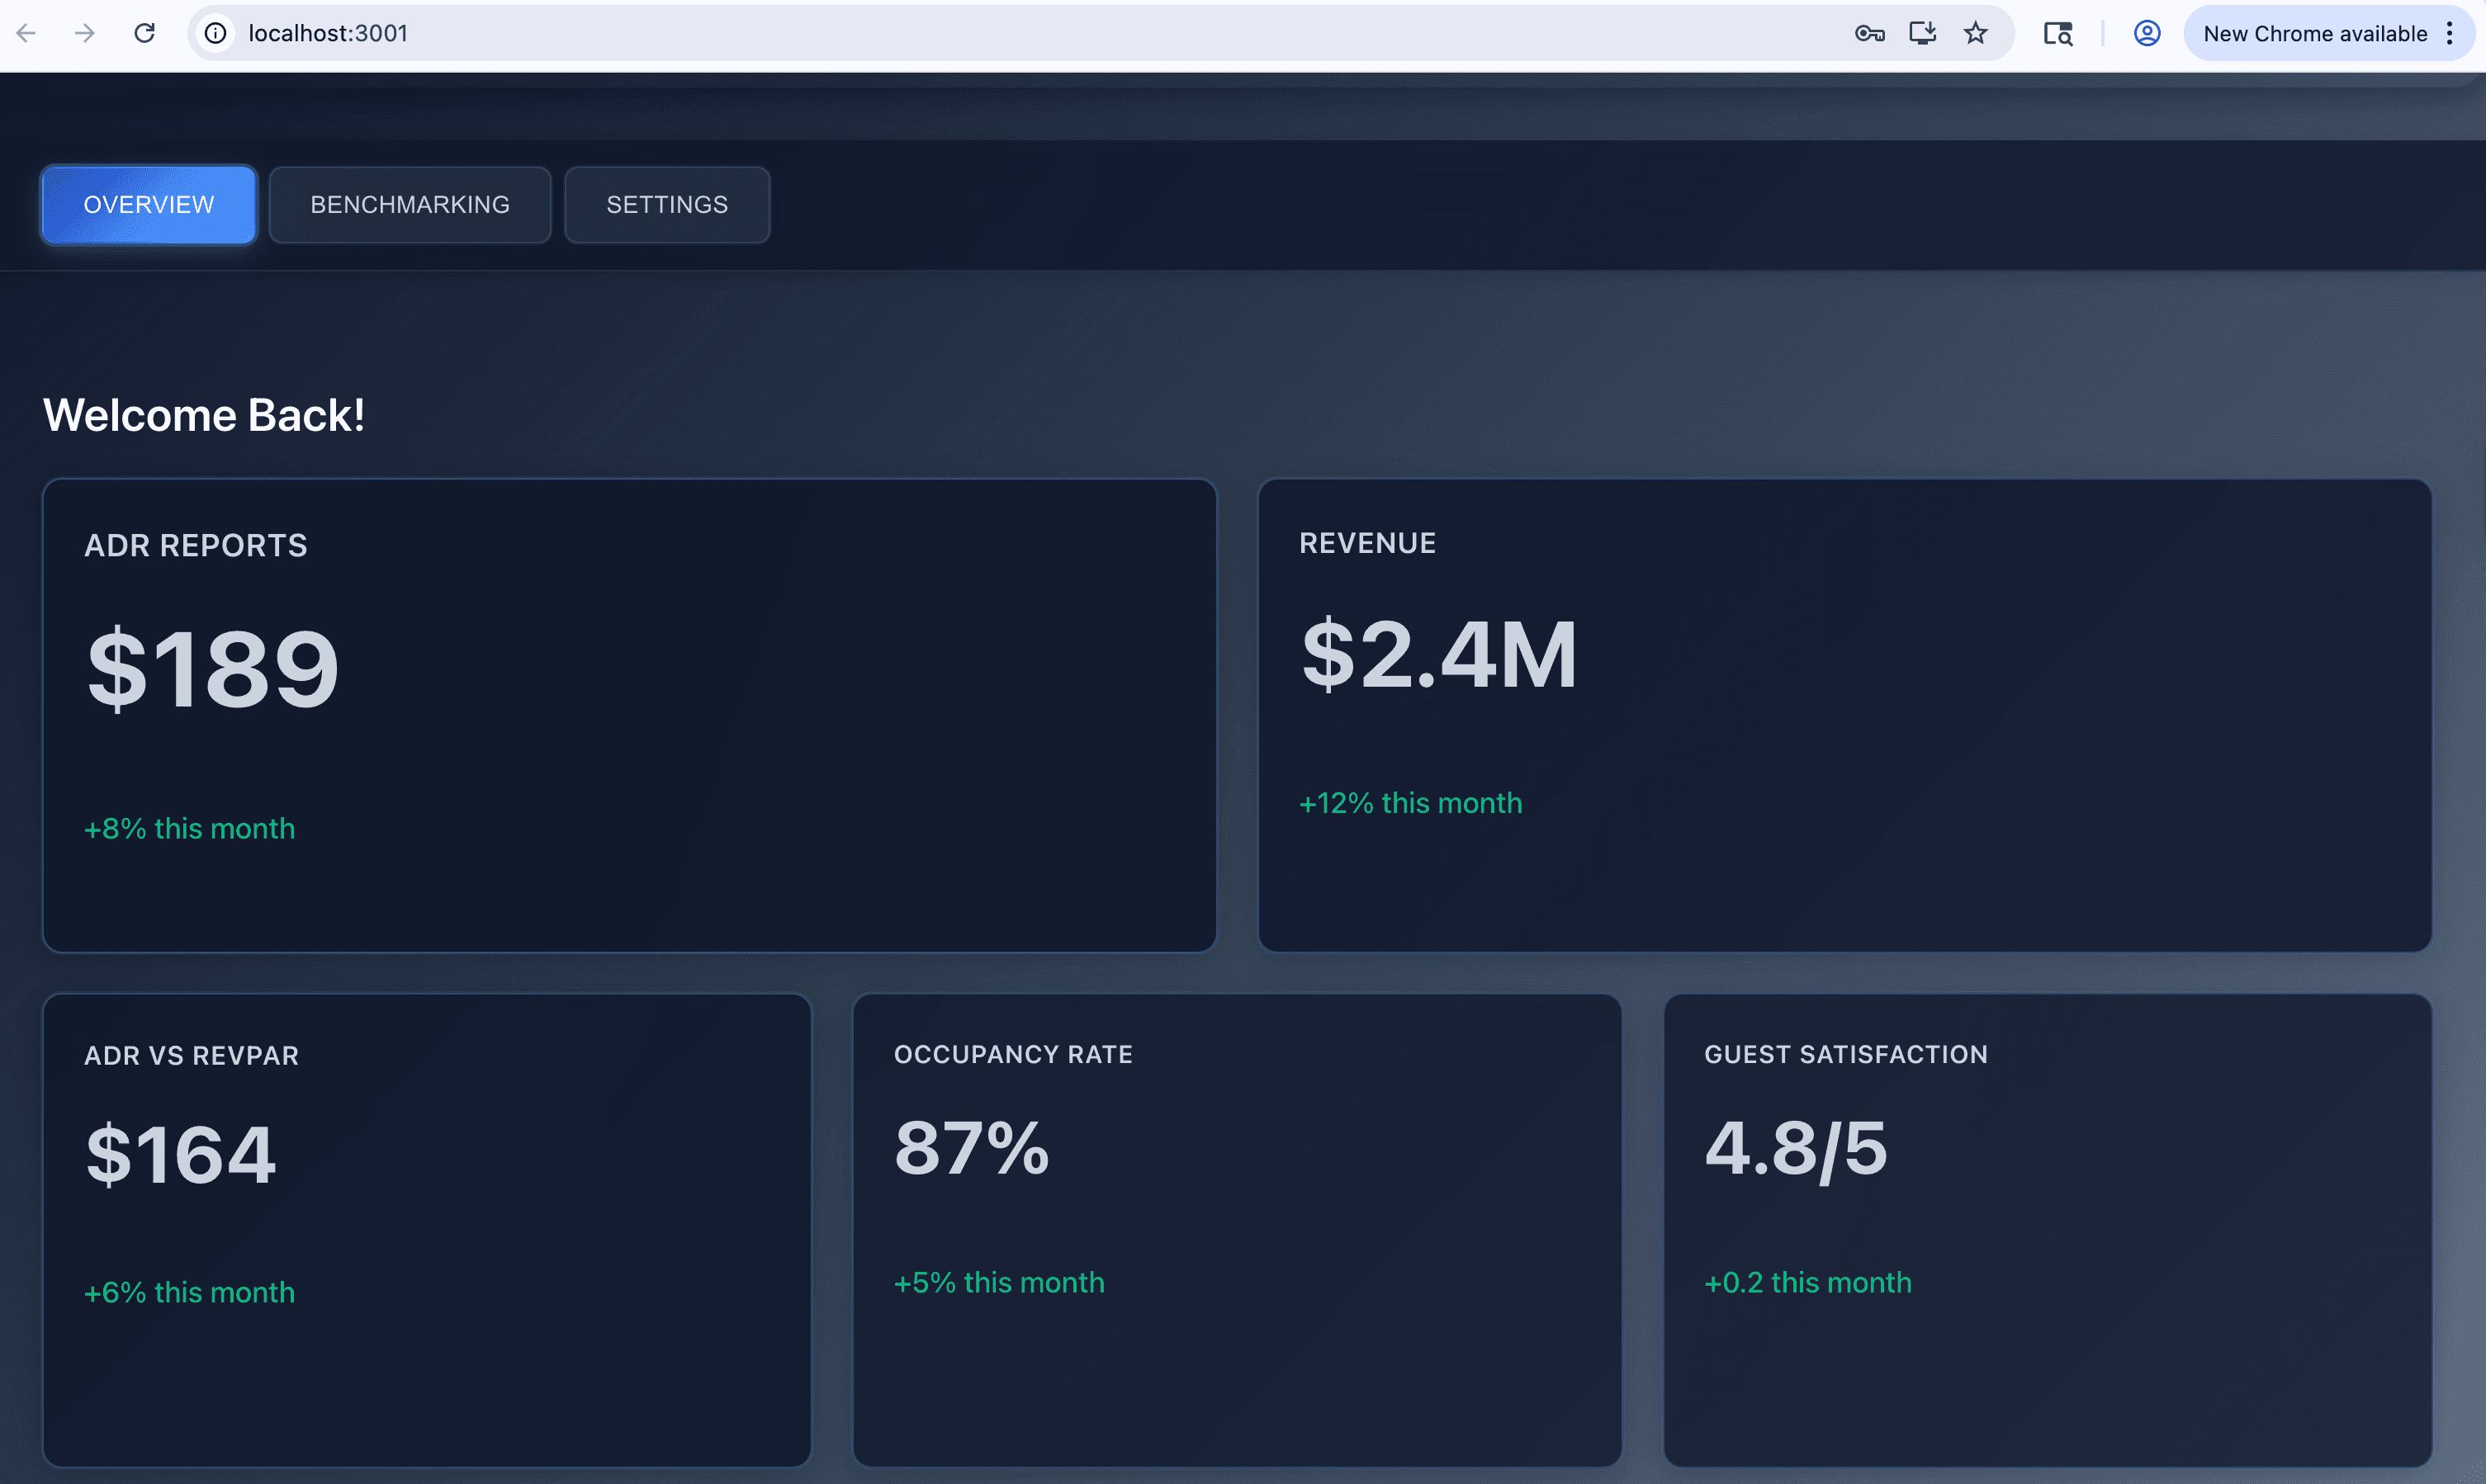Reload the page with refresh icon
The image size is (2486, 1484).
click(145, 33)
